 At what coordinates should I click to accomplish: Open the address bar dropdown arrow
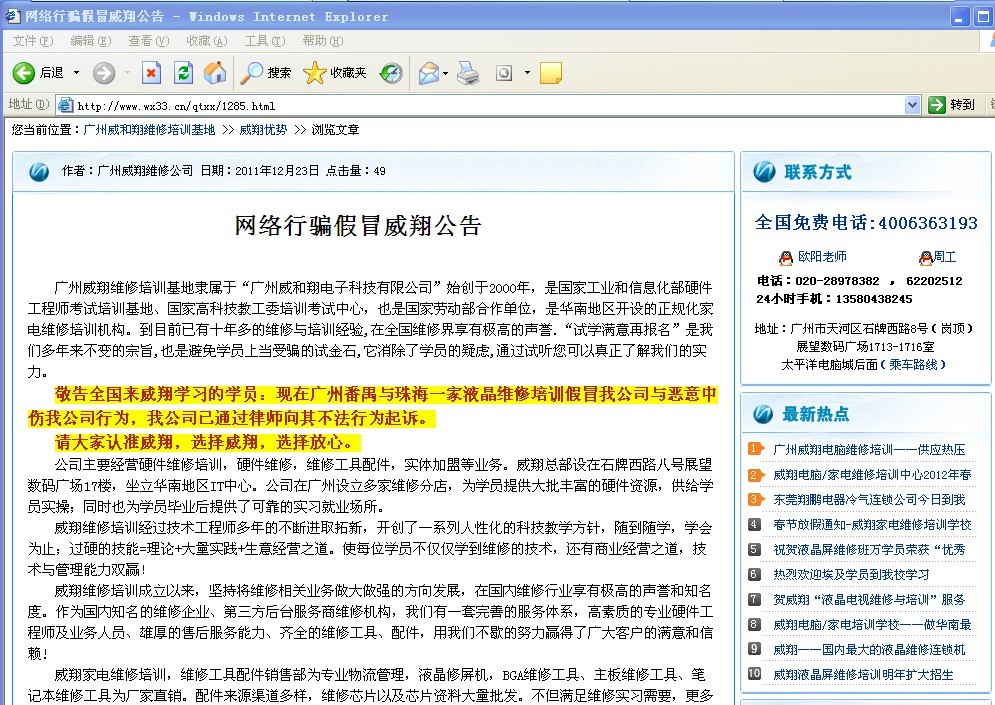coord(912,105)
